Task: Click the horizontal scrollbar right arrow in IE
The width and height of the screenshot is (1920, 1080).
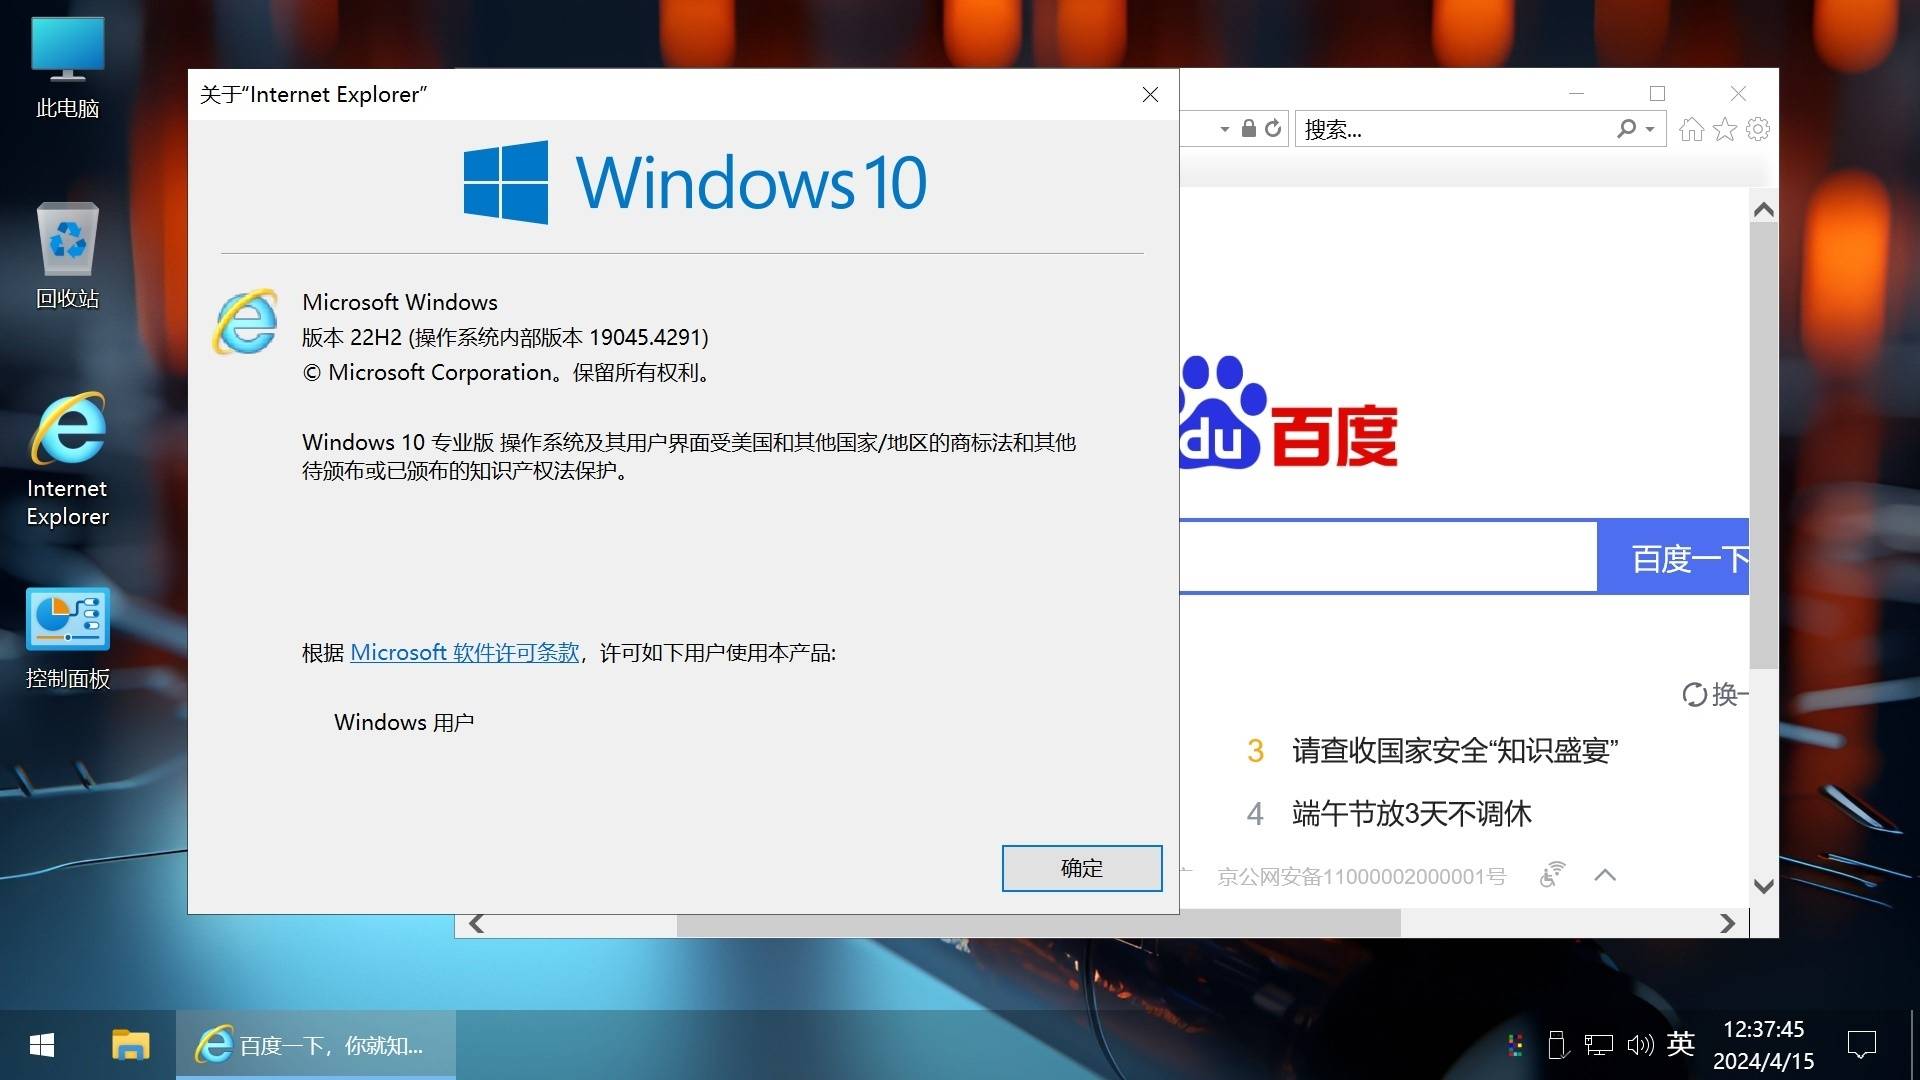Action: coord(1727,923)
